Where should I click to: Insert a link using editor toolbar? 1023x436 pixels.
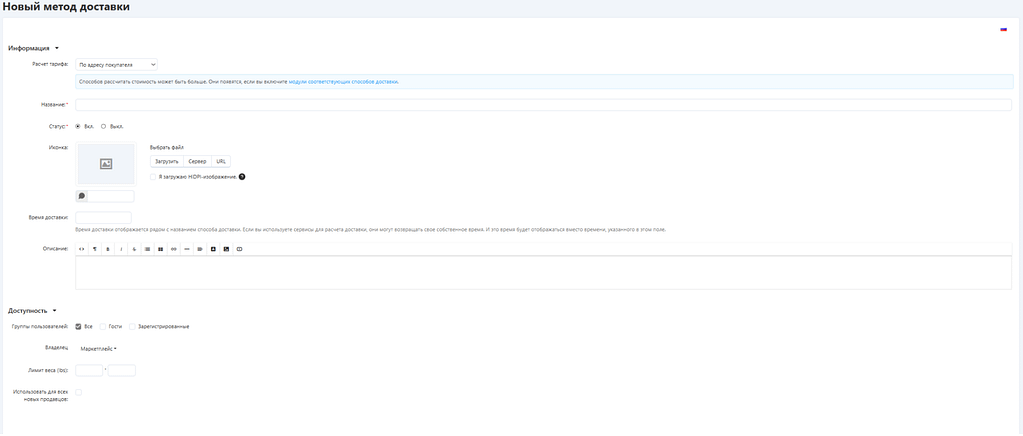pos(173,248)
